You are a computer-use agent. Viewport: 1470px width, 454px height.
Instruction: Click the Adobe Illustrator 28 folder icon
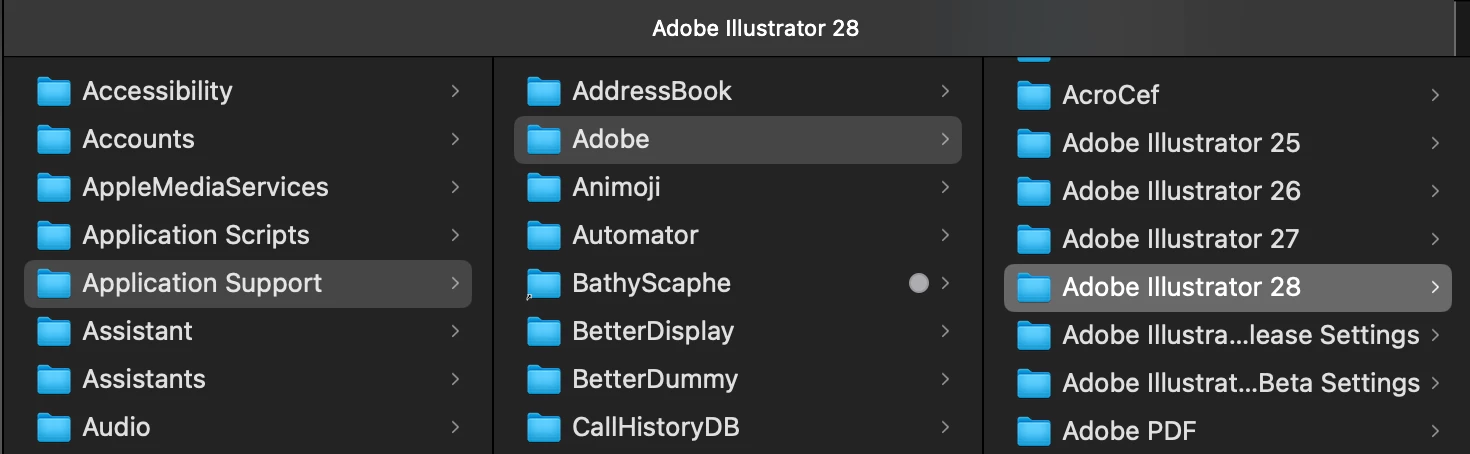[1034, 288]
